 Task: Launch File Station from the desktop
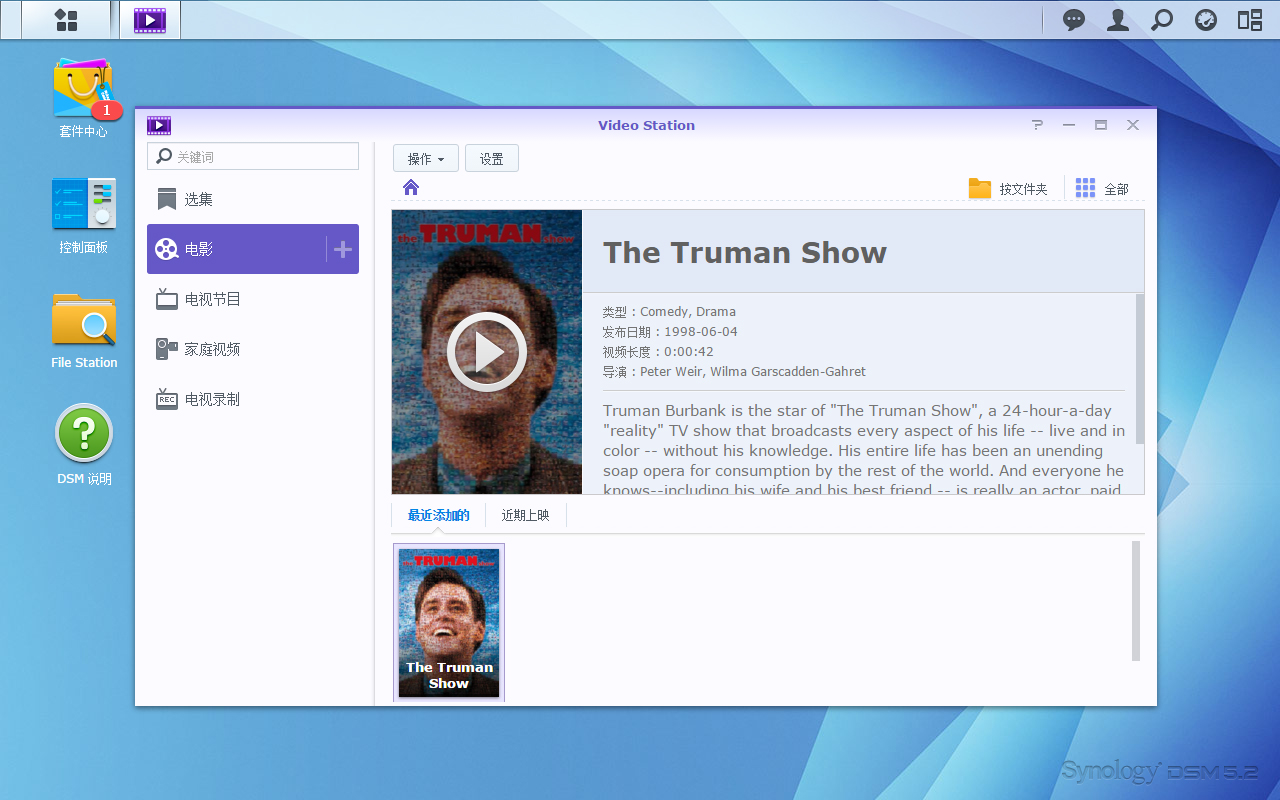tap(84, 322)
